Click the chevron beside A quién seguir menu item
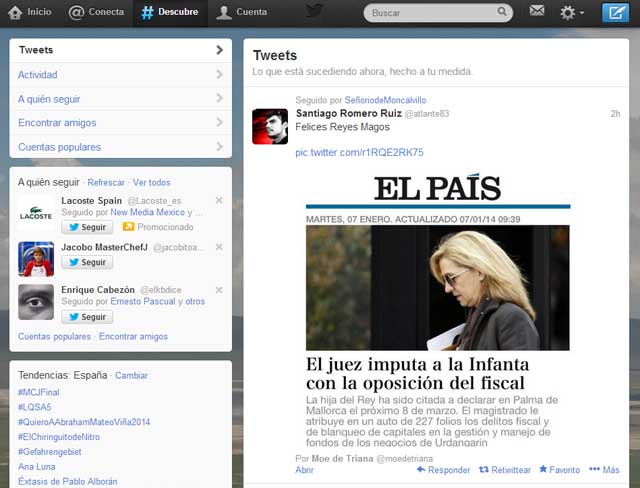Viewport: 640px width, 488px height. click(x=220, y=98)
